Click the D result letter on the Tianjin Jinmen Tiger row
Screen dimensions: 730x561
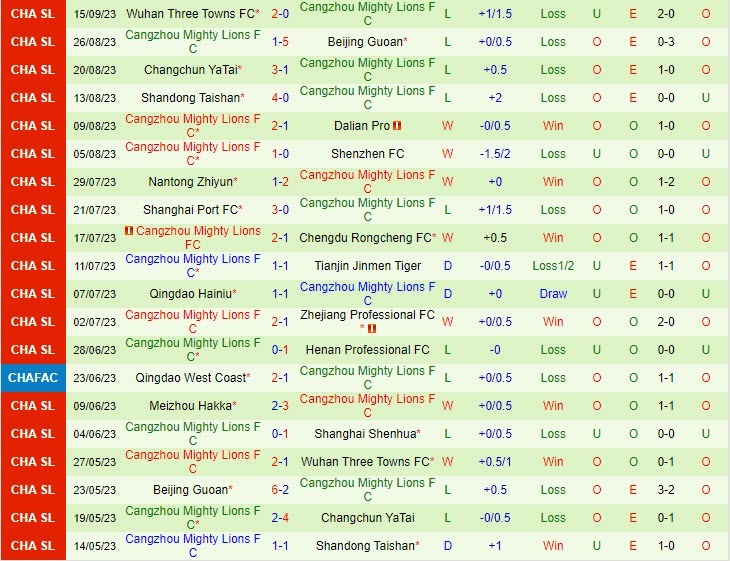coord(447,266)
